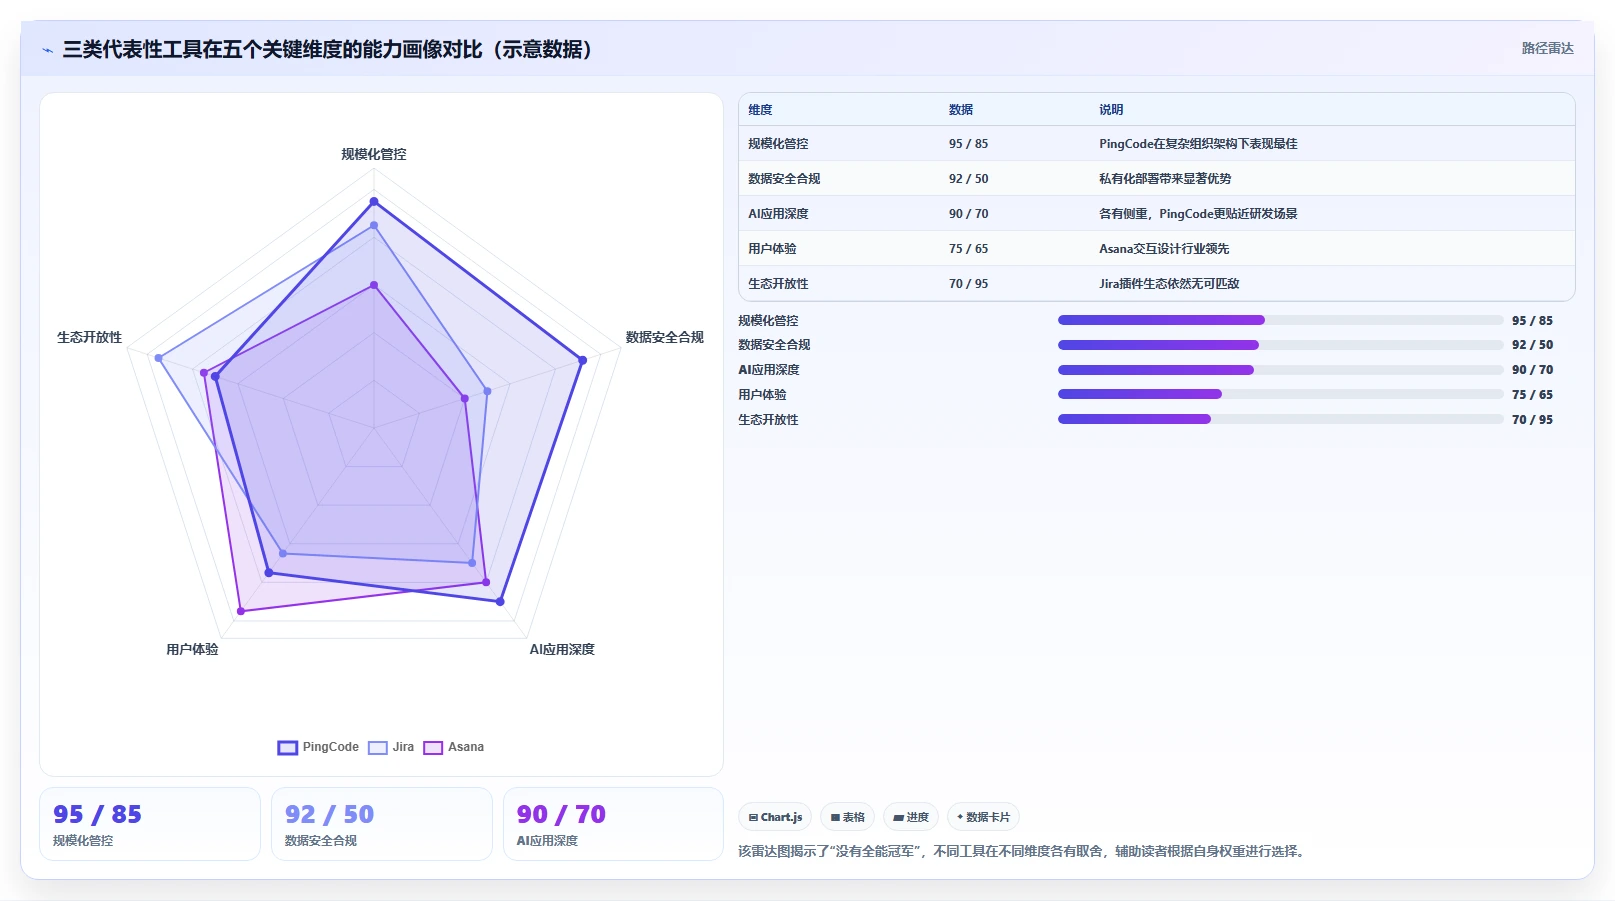Open the 95 / 85 规模化管控 stat card
This screenshot has height=901, width=1615.
point(150,824)
